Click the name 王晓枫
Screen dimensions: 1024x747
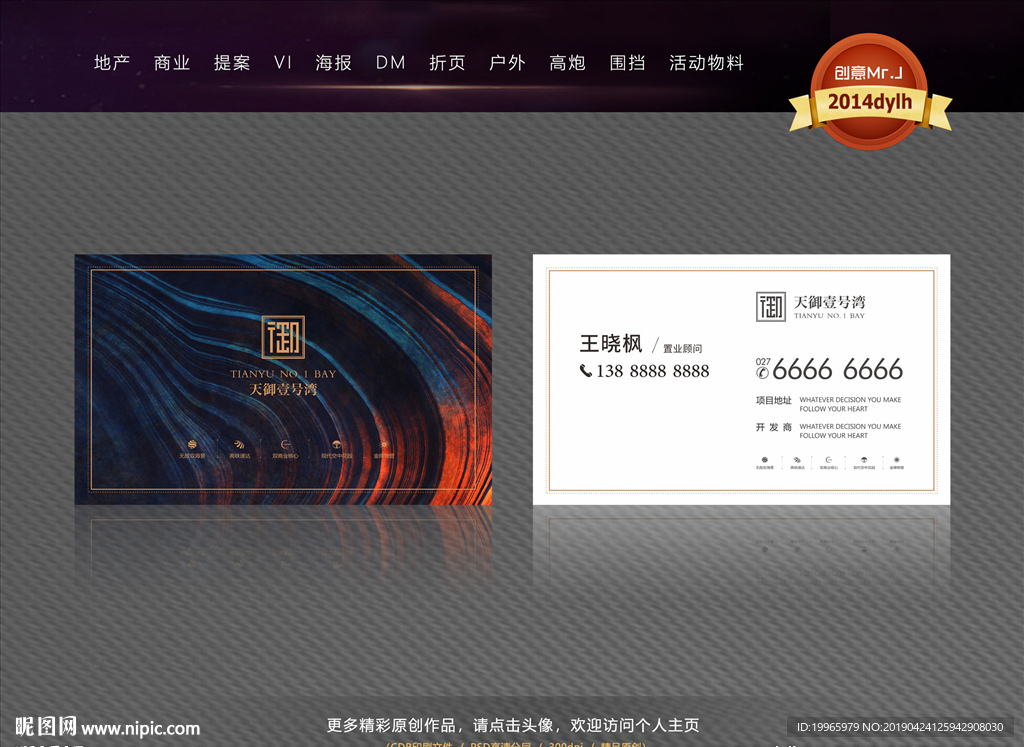(611, 343)
